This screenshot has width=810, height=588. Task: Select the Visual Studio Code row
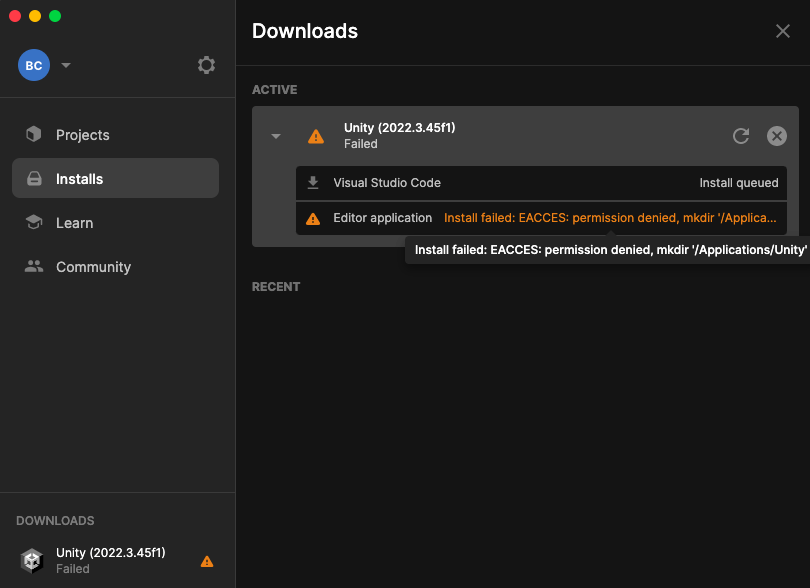click(541, 183)
